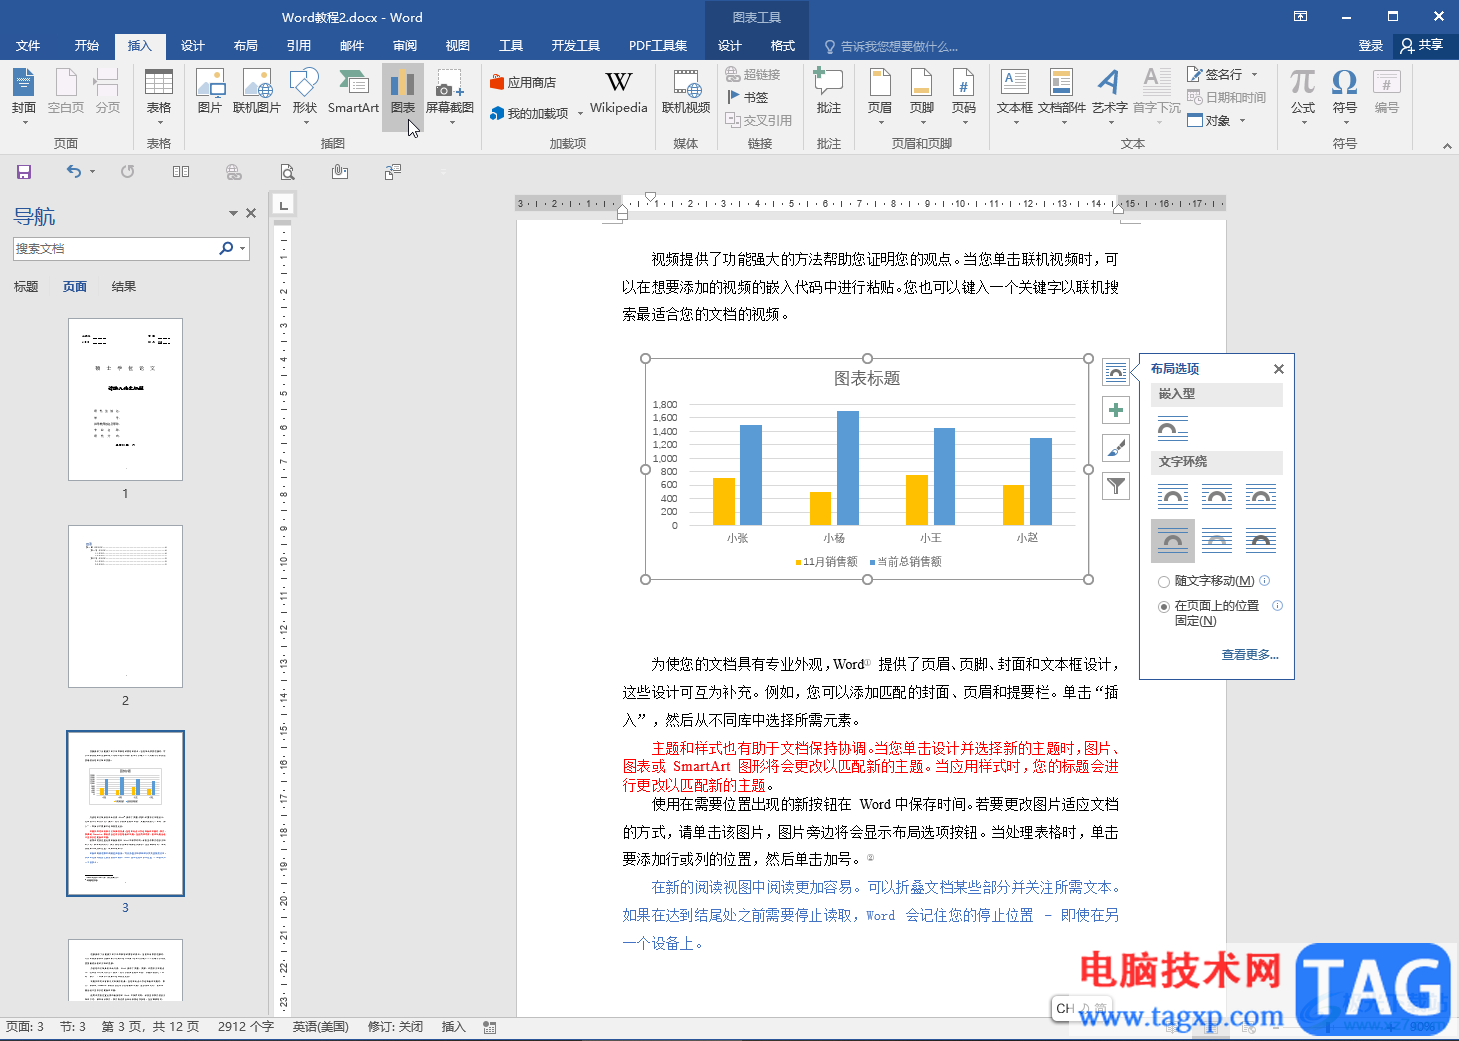
Task: Insert a 艺术字 WordArt
Action: (1108, 92)
